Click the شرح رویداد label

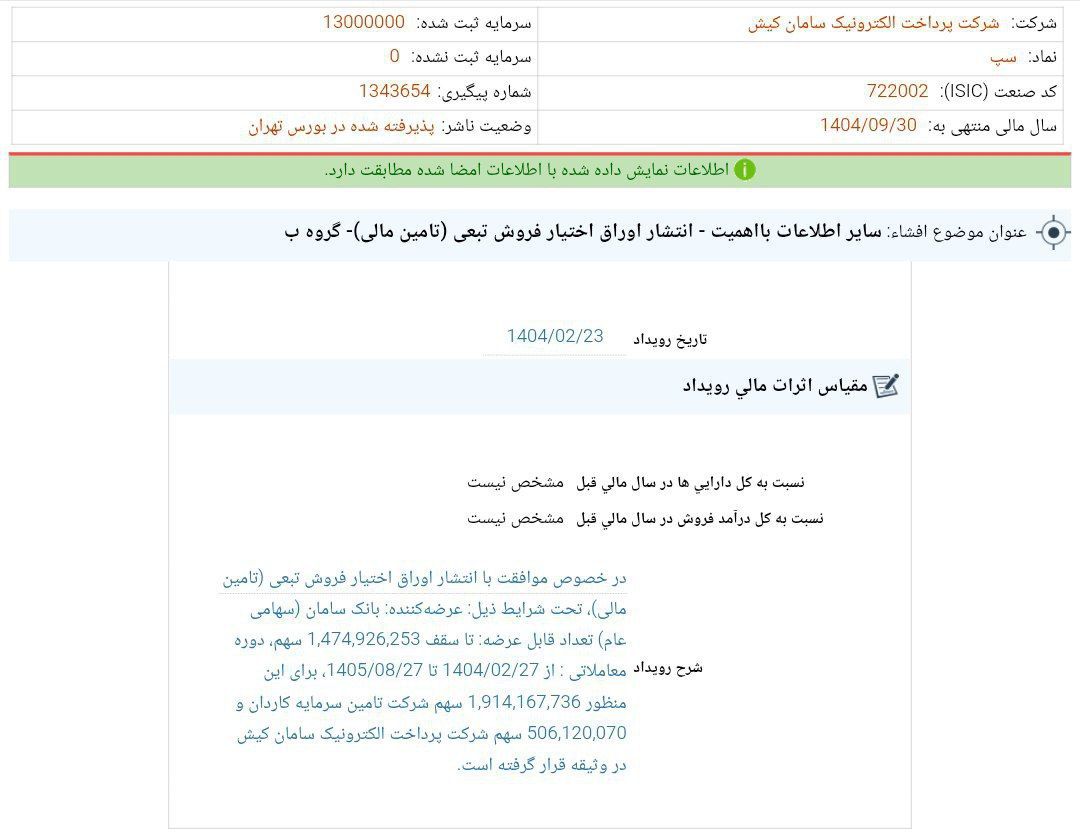pyautogui.click(x=667, y=668)
